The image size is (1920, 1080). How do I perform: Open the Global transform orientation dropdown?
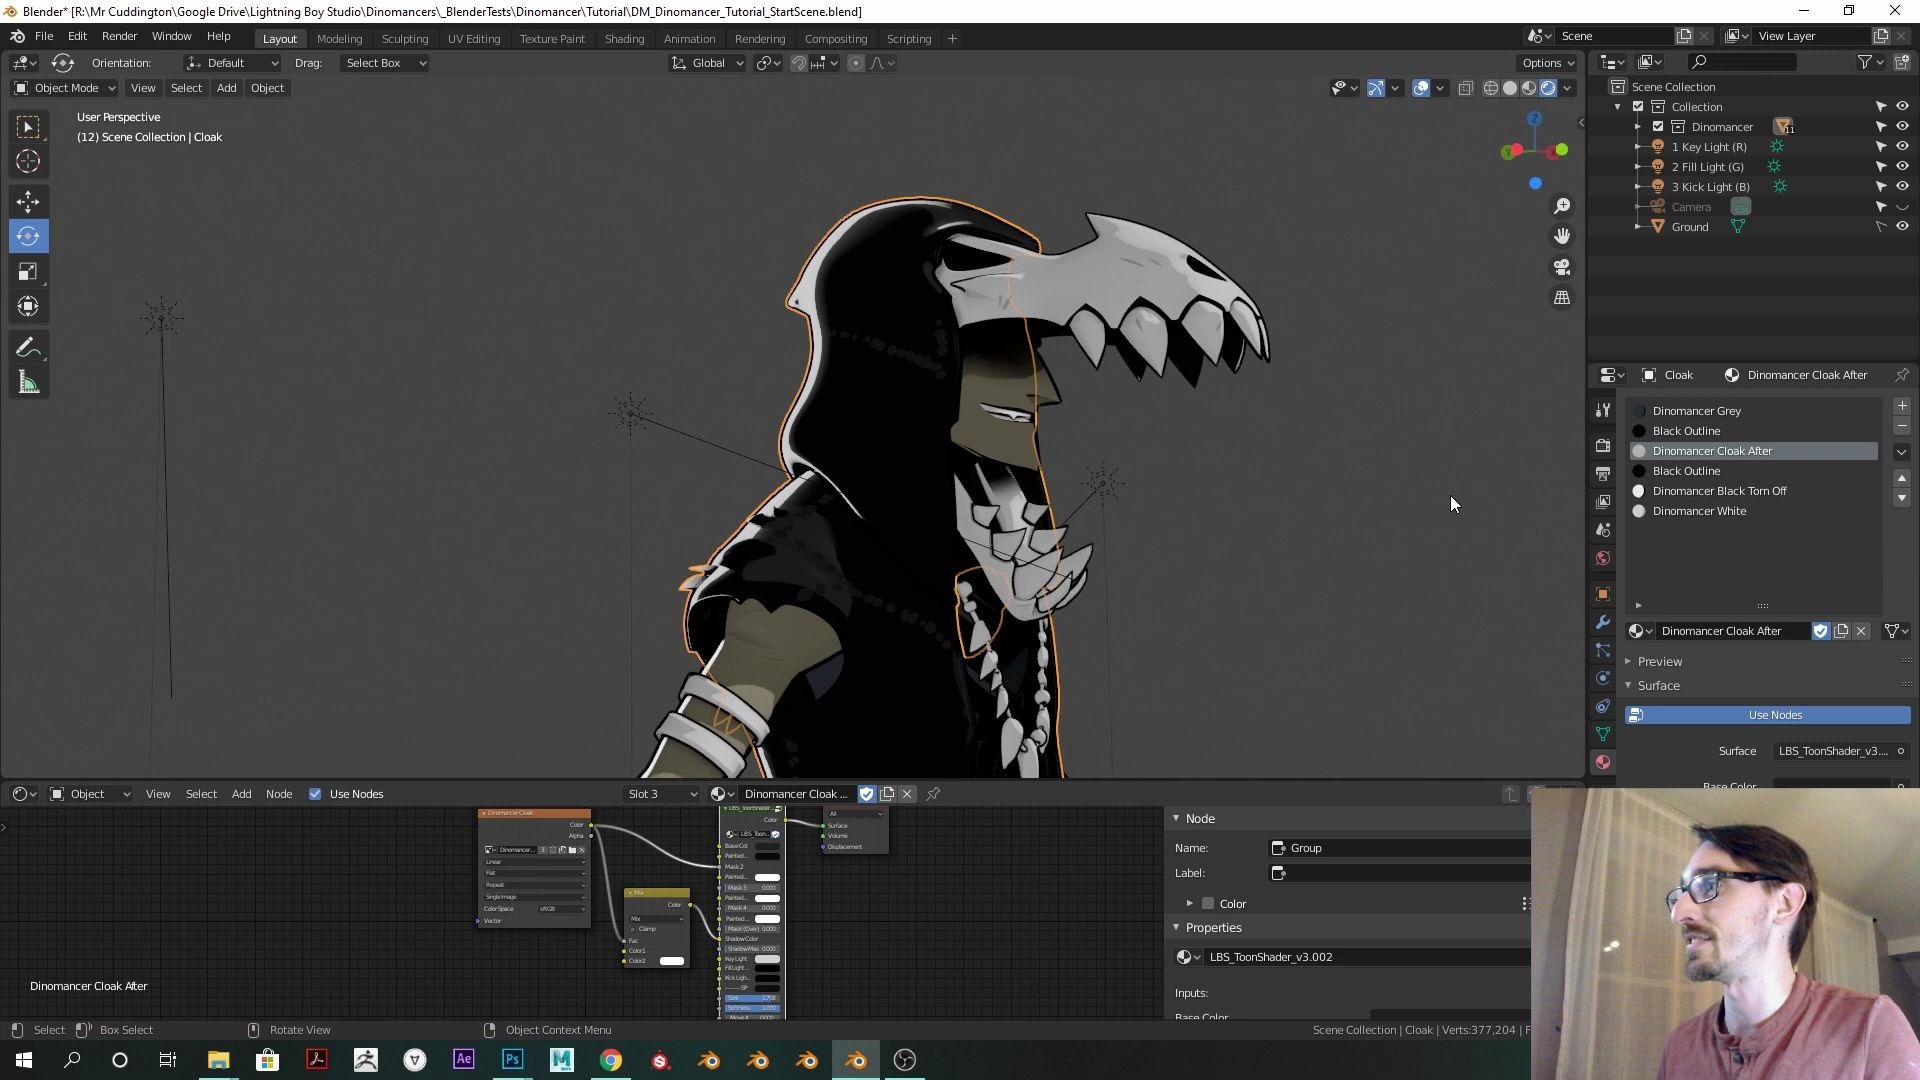pyautogui.click(x=707, y=62)
